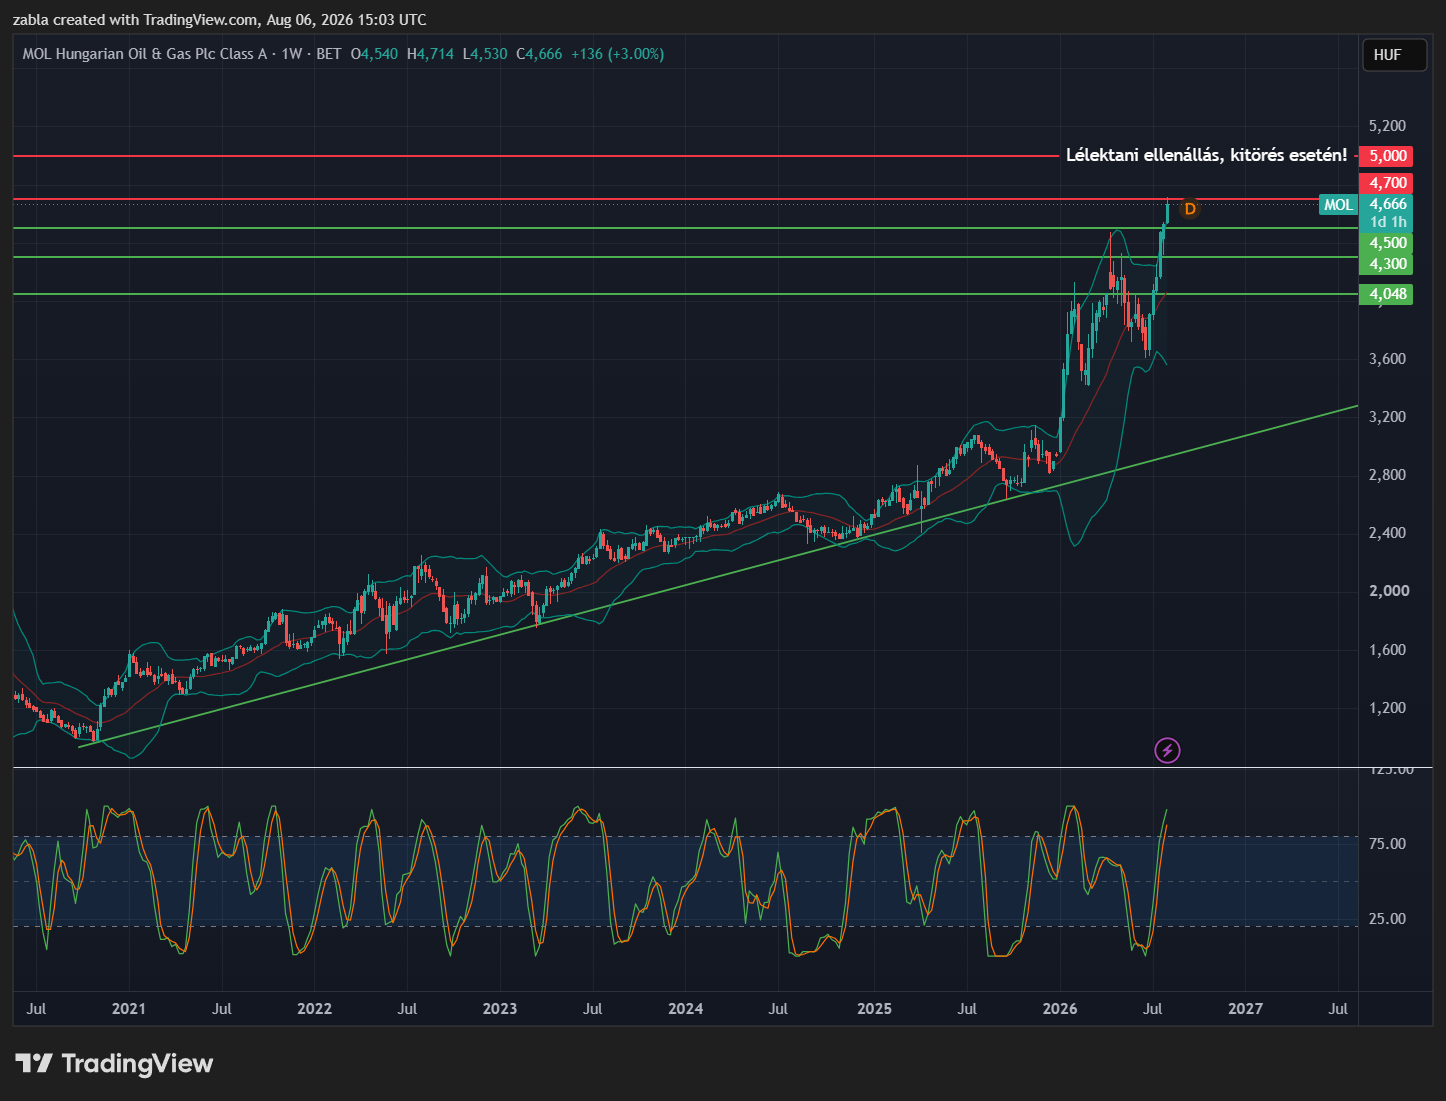The height and width of the screenshot is (1101, 1446).
Task: Click the red 5,000 price label
Action: pos(1386,156)
